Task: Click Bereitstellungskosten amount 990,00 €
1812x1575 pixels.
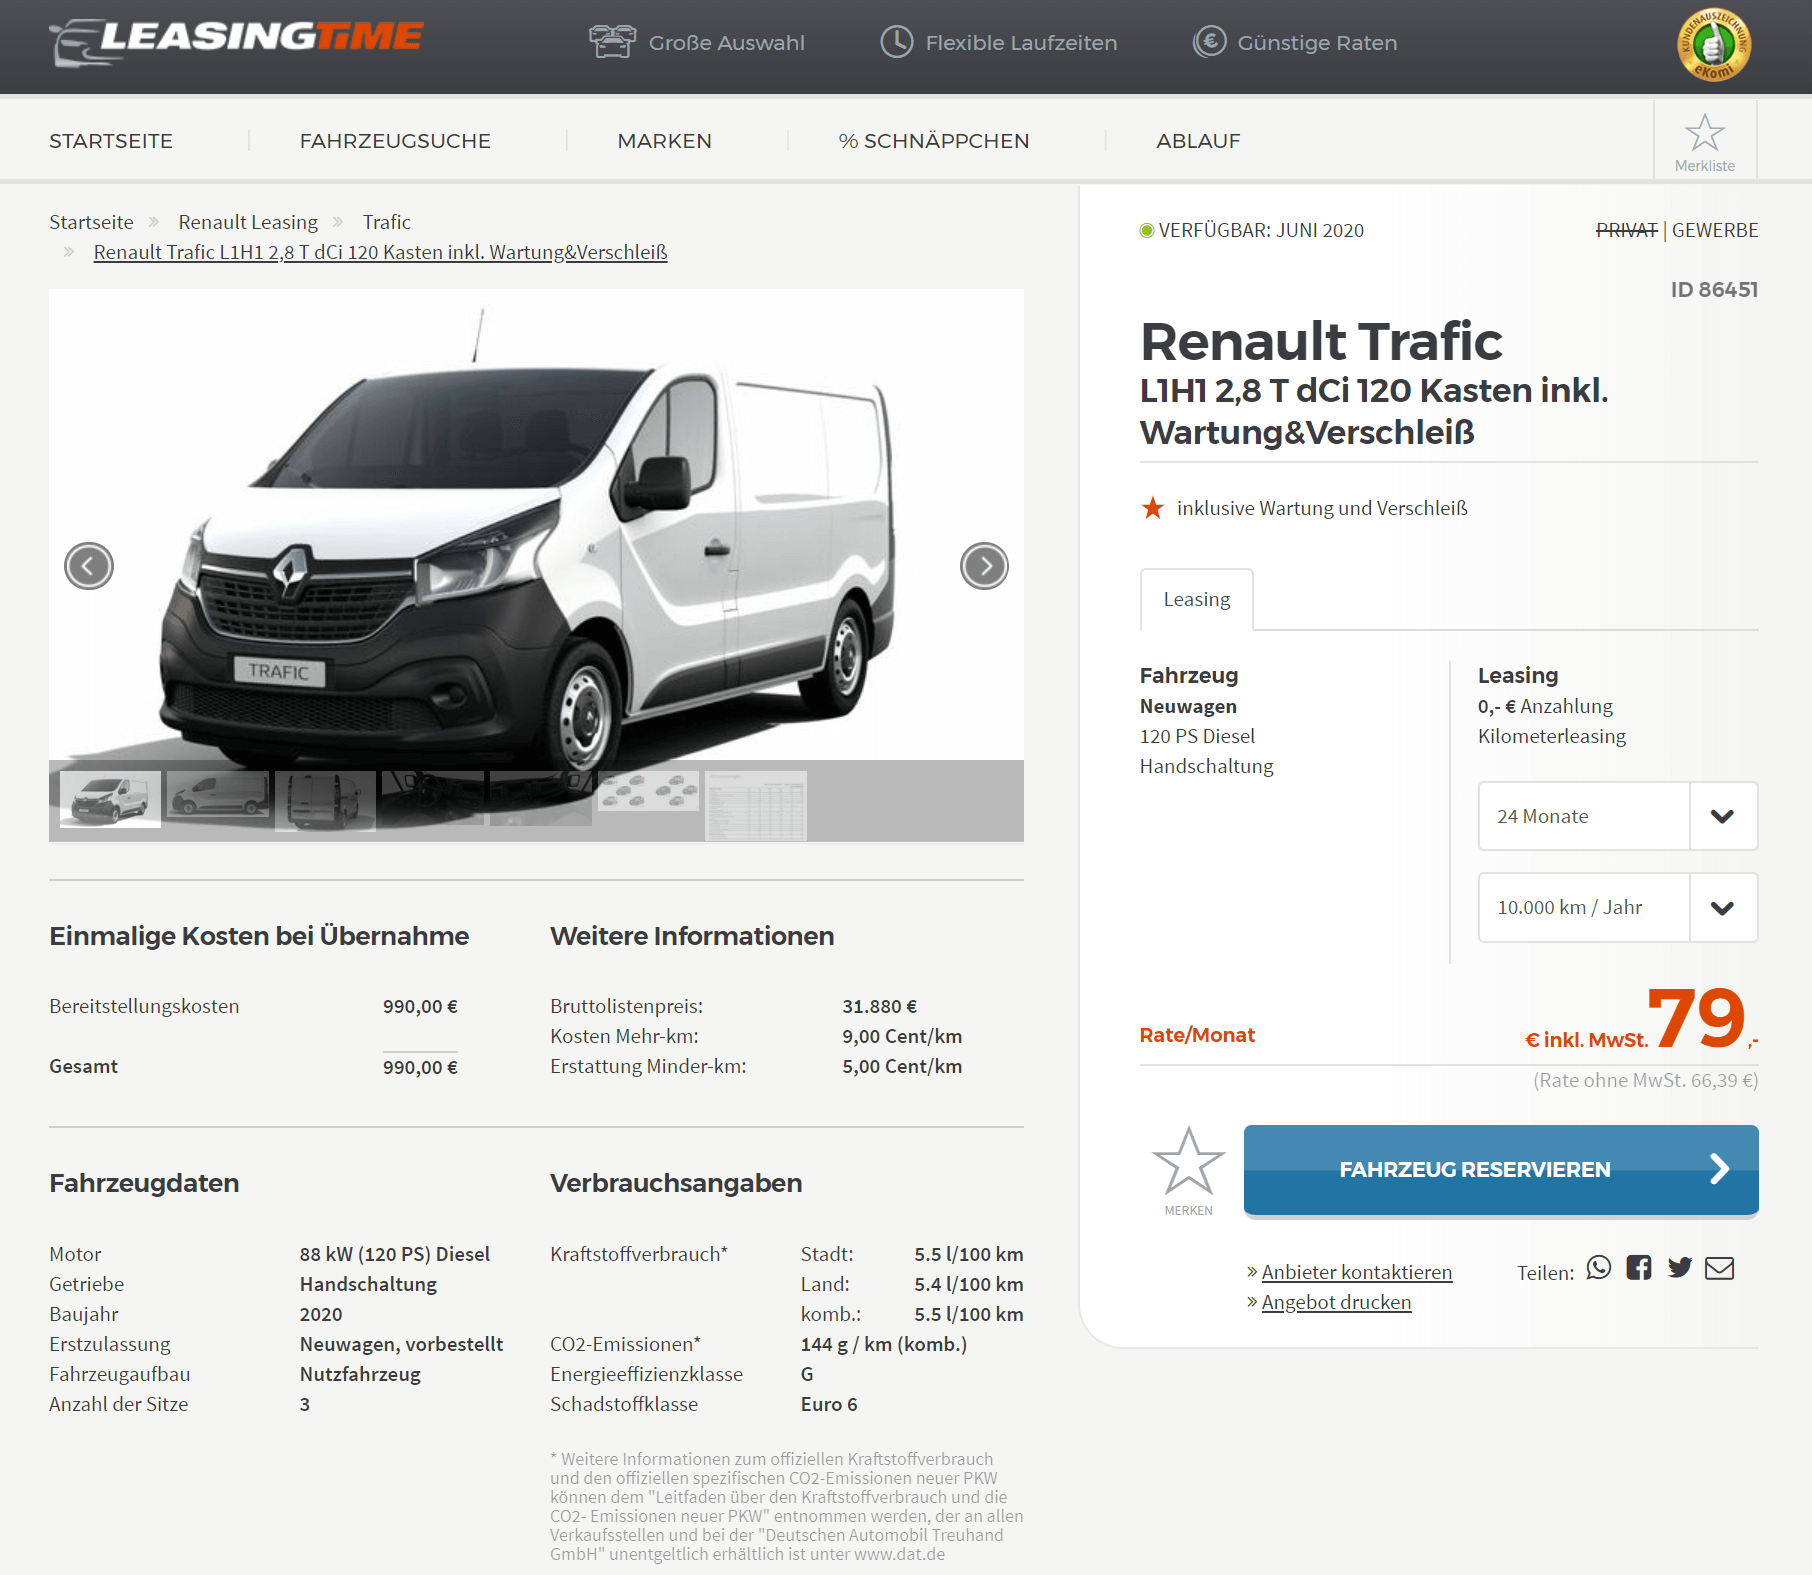Action: click(x=420, y=1006)
